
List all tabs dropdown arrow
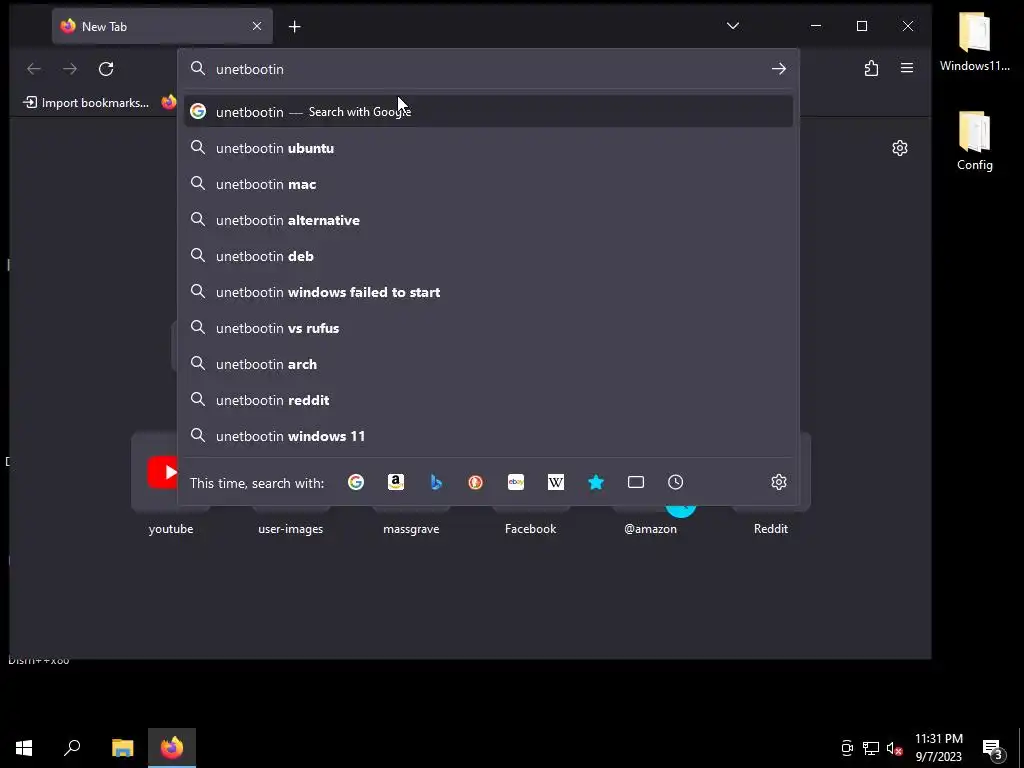(733, 26)
